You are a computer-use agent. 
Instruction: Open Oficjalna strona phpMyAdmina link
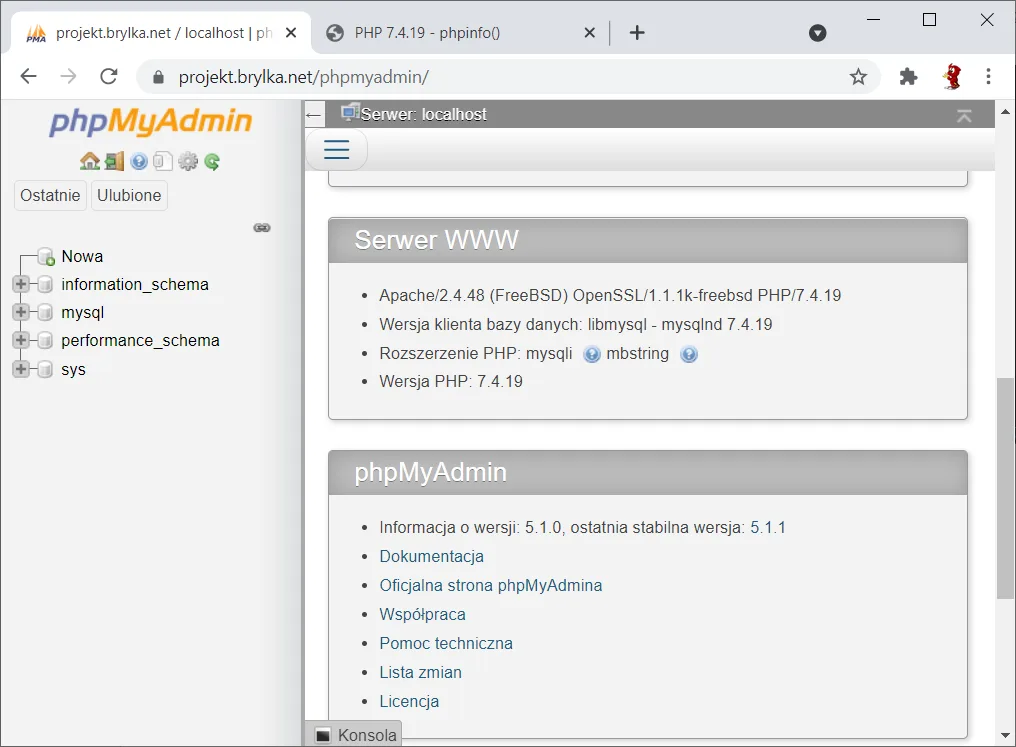click(x=491, y=586)
